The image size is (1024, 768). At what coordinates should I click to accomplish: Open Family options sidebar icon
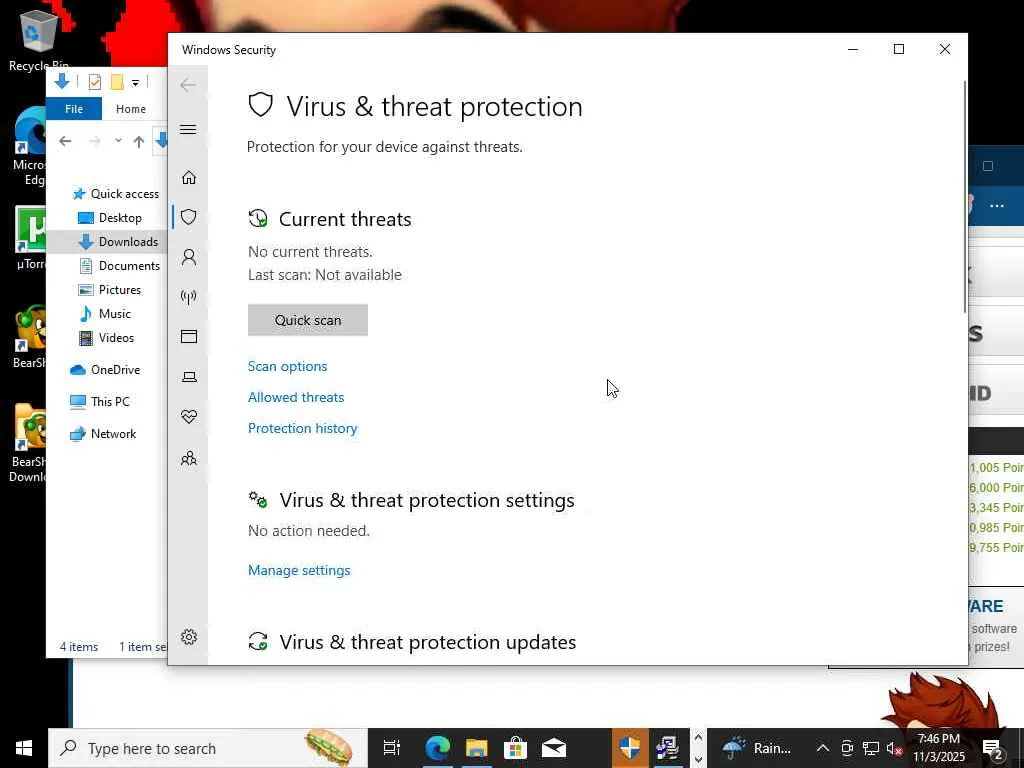[x=189, y=458]
